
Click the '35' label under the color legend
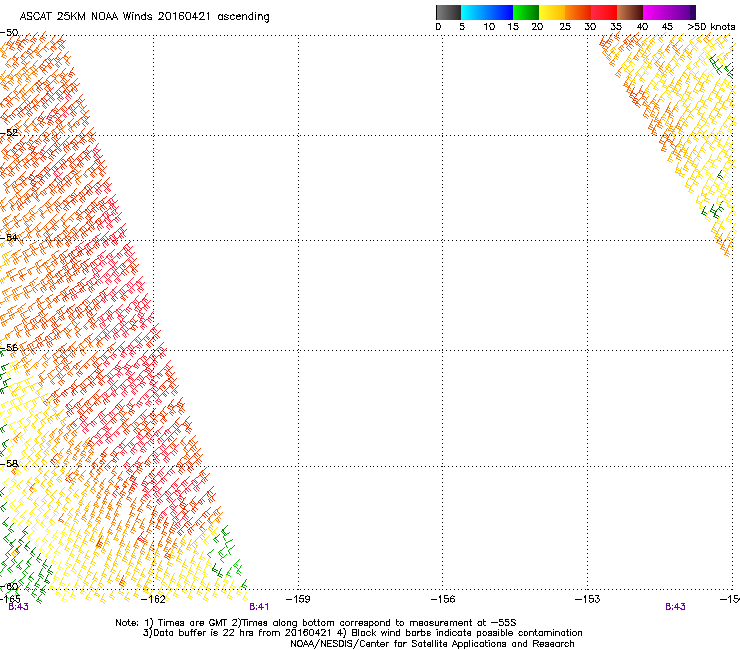coord(616,27)
